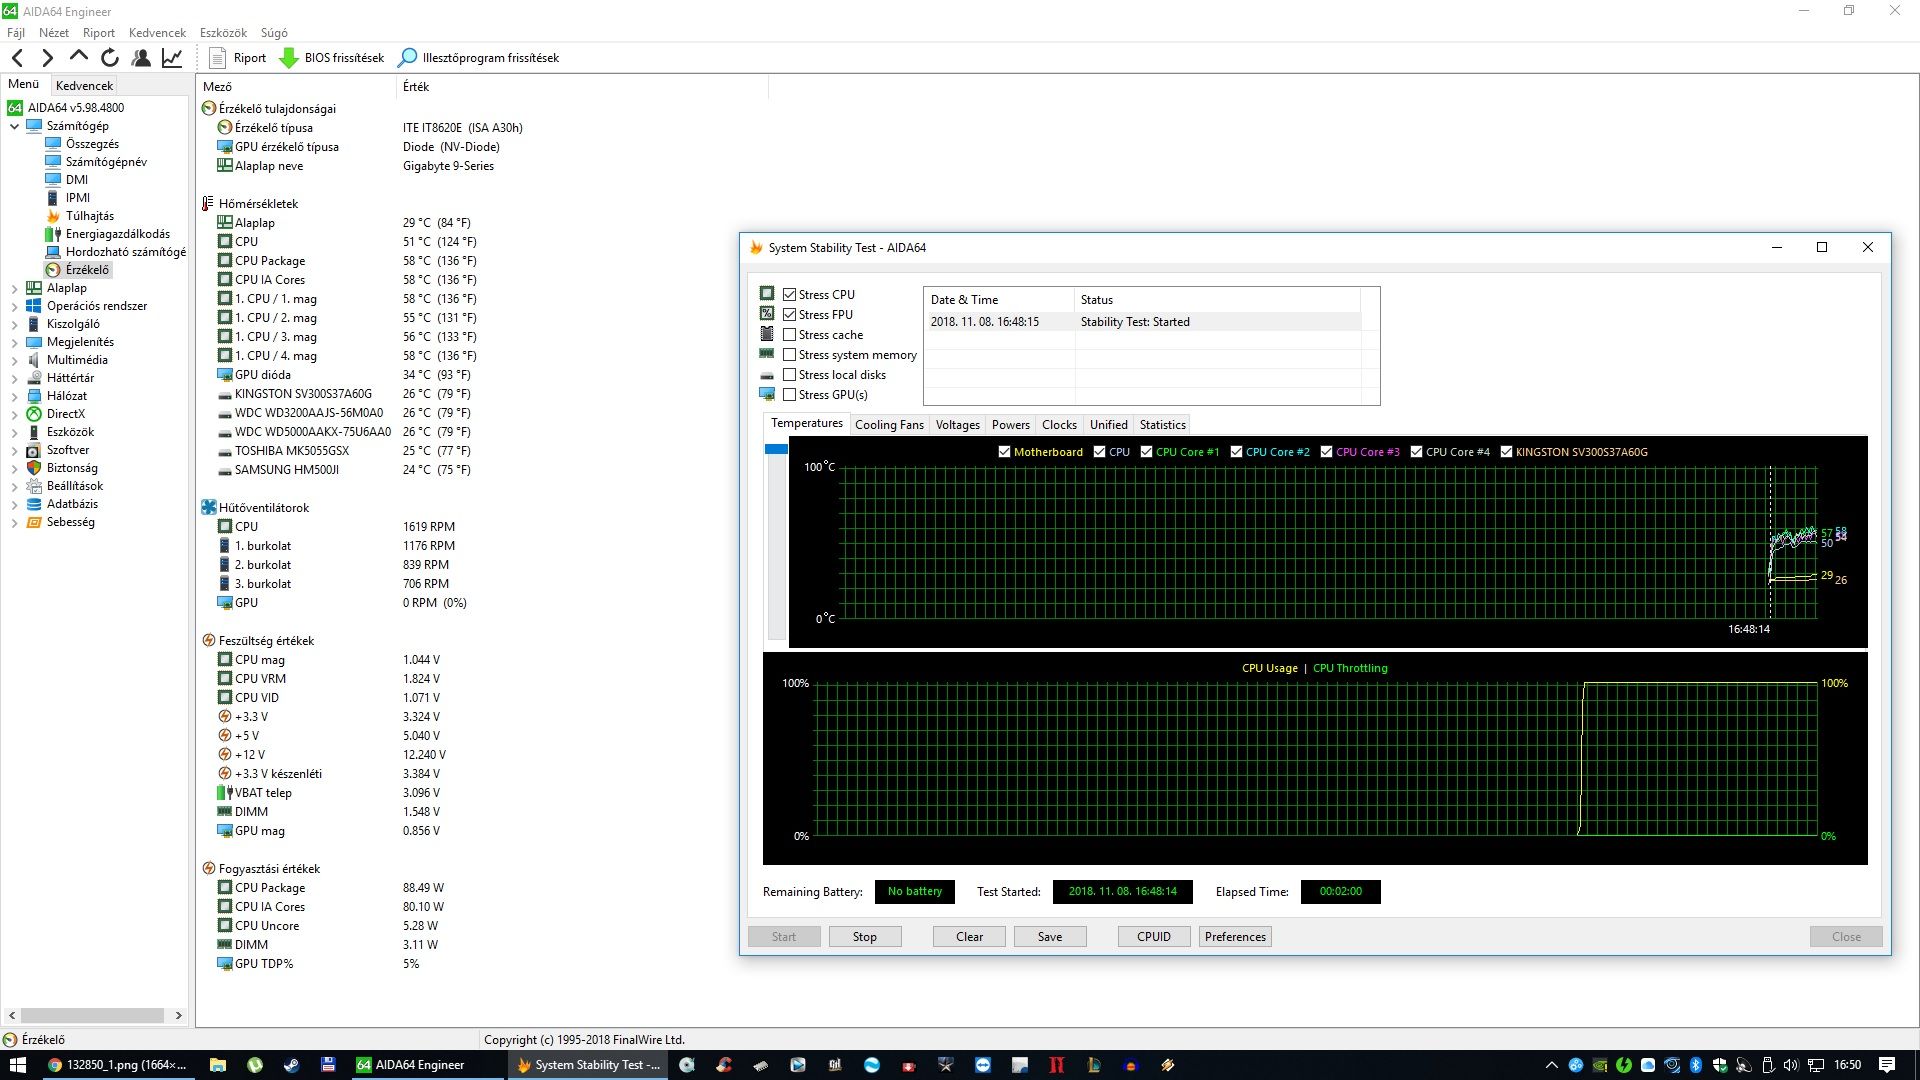This screenshot has width=1920, height=1080.
Task: Click the Preferences button
Action: pyautogui.click(x=1234, y=937)
